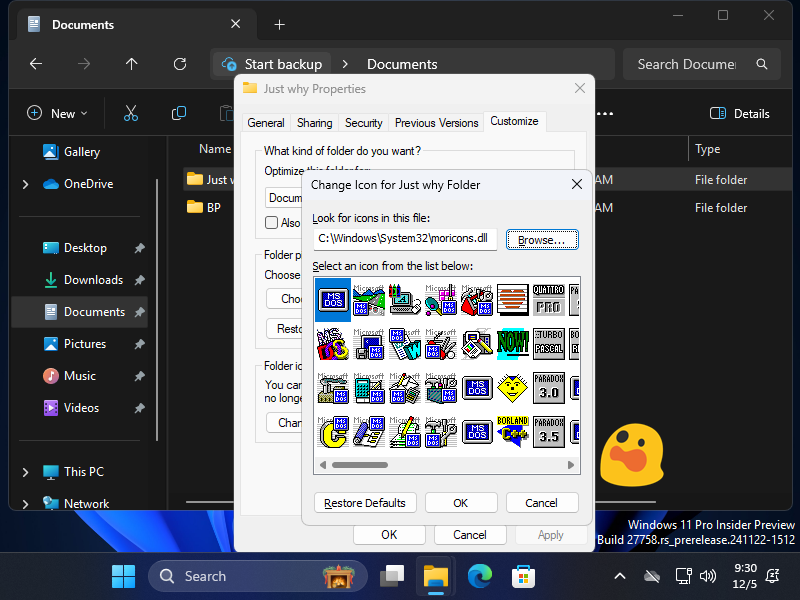Pick the Turbo Pascal icon

548,344
